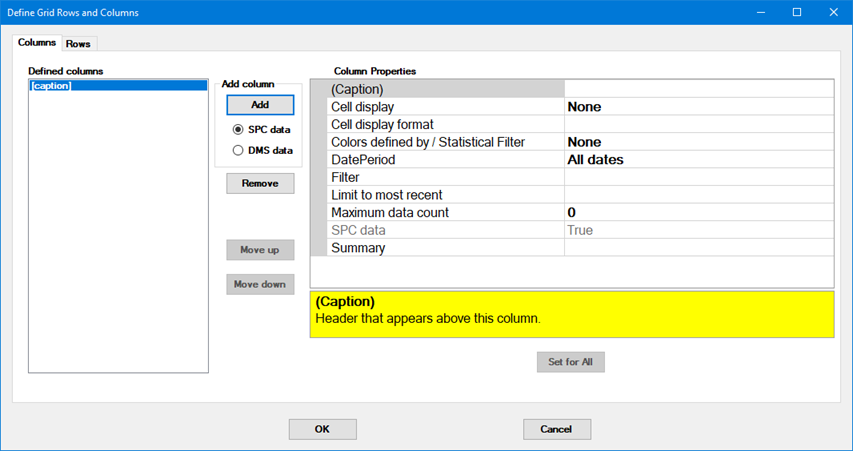Select the SPC data radio button
The width and height of the screenshot is (853, 451).
coord(238,130)
